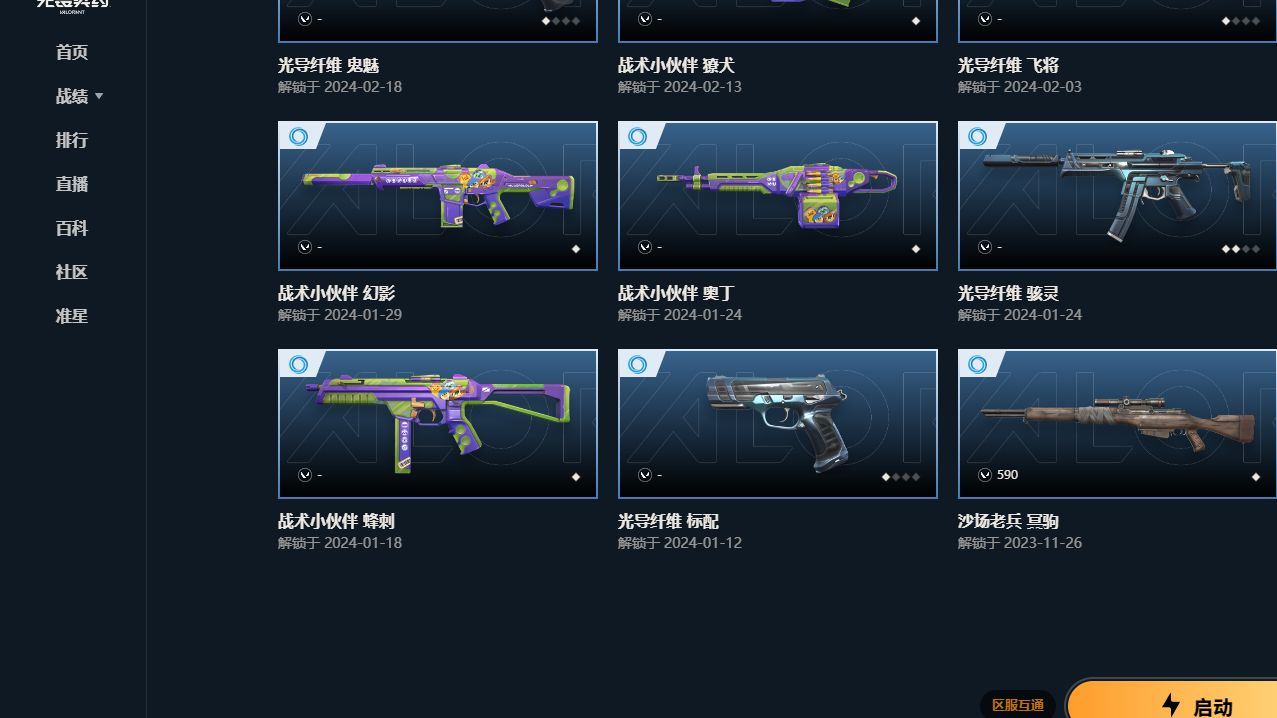Viewport: 1277px width, 718px height.
Task: Open 社区 sidebar entry
Action: coord(72,272)
